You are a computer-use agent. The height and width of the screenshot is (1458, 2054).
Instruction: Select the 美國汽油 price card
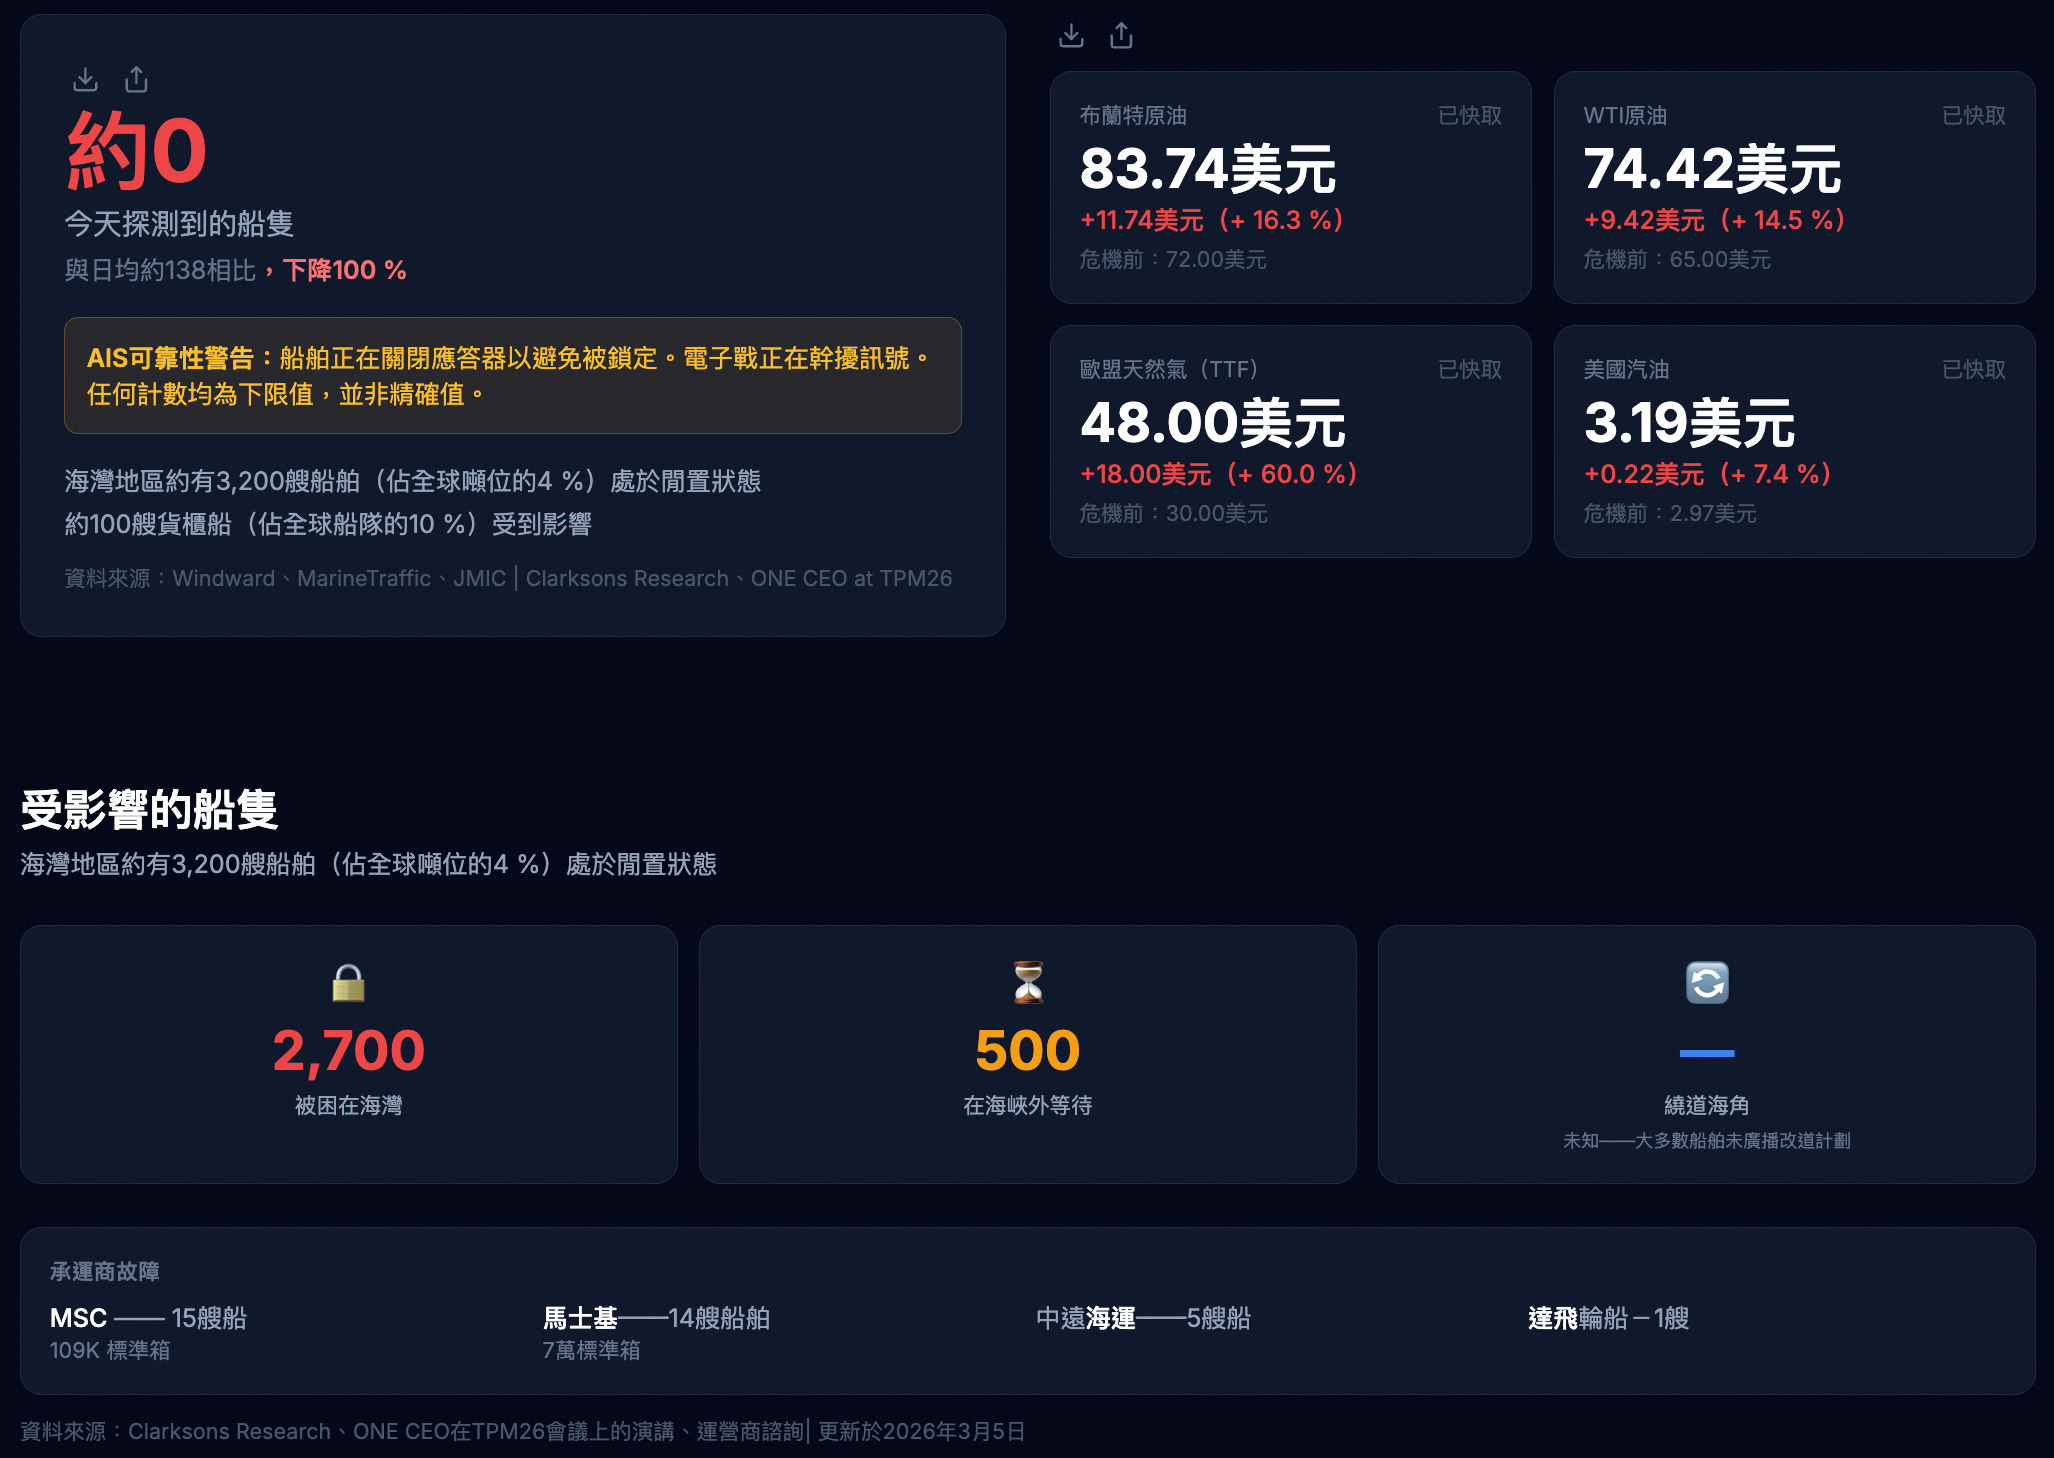point(1794,441)
